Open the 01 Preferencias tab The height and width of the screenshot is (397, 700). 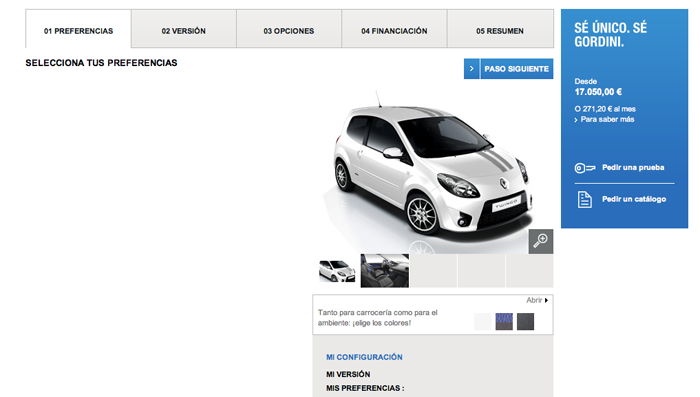pyautogui.click(x=78, y=29)
